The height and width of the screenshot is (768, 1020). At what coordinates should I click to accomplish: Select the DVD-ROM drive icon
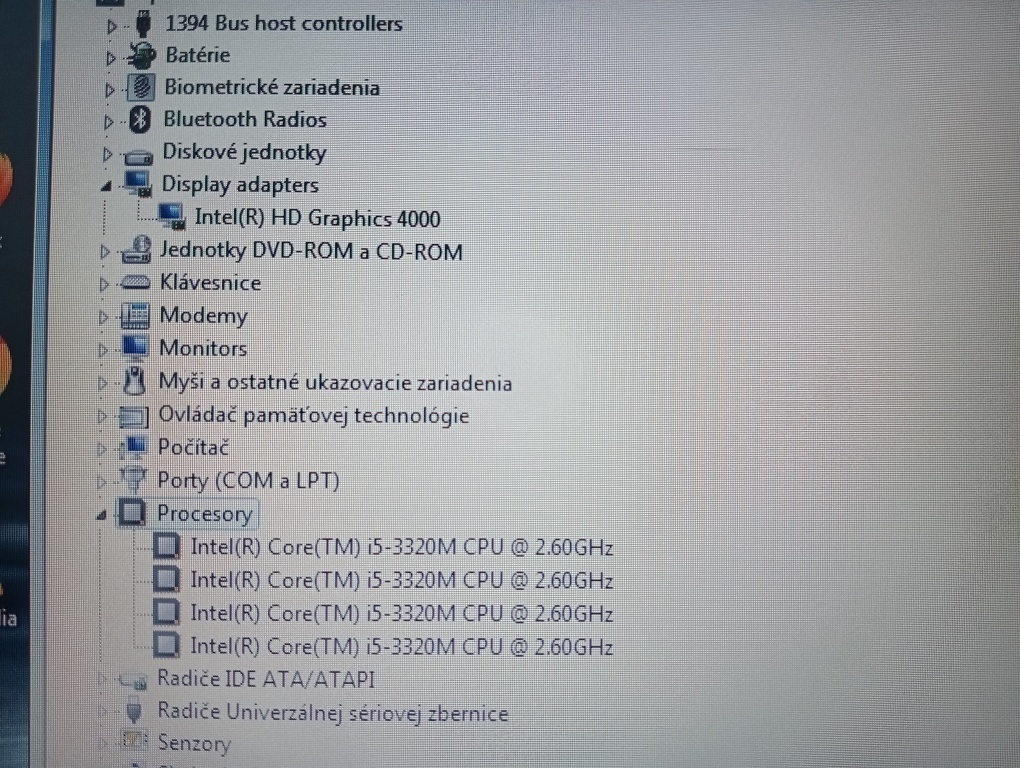pyautogui.click(x=136, y=250)
